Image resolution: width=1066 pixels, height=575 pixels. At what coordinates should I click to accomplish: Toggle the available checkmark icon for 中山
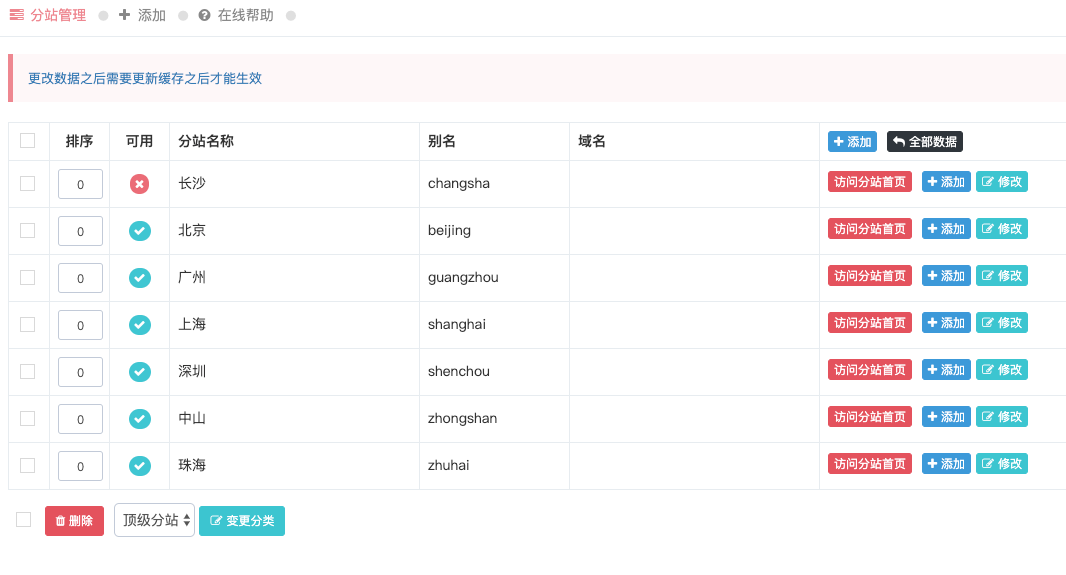(x=140, y=419)
